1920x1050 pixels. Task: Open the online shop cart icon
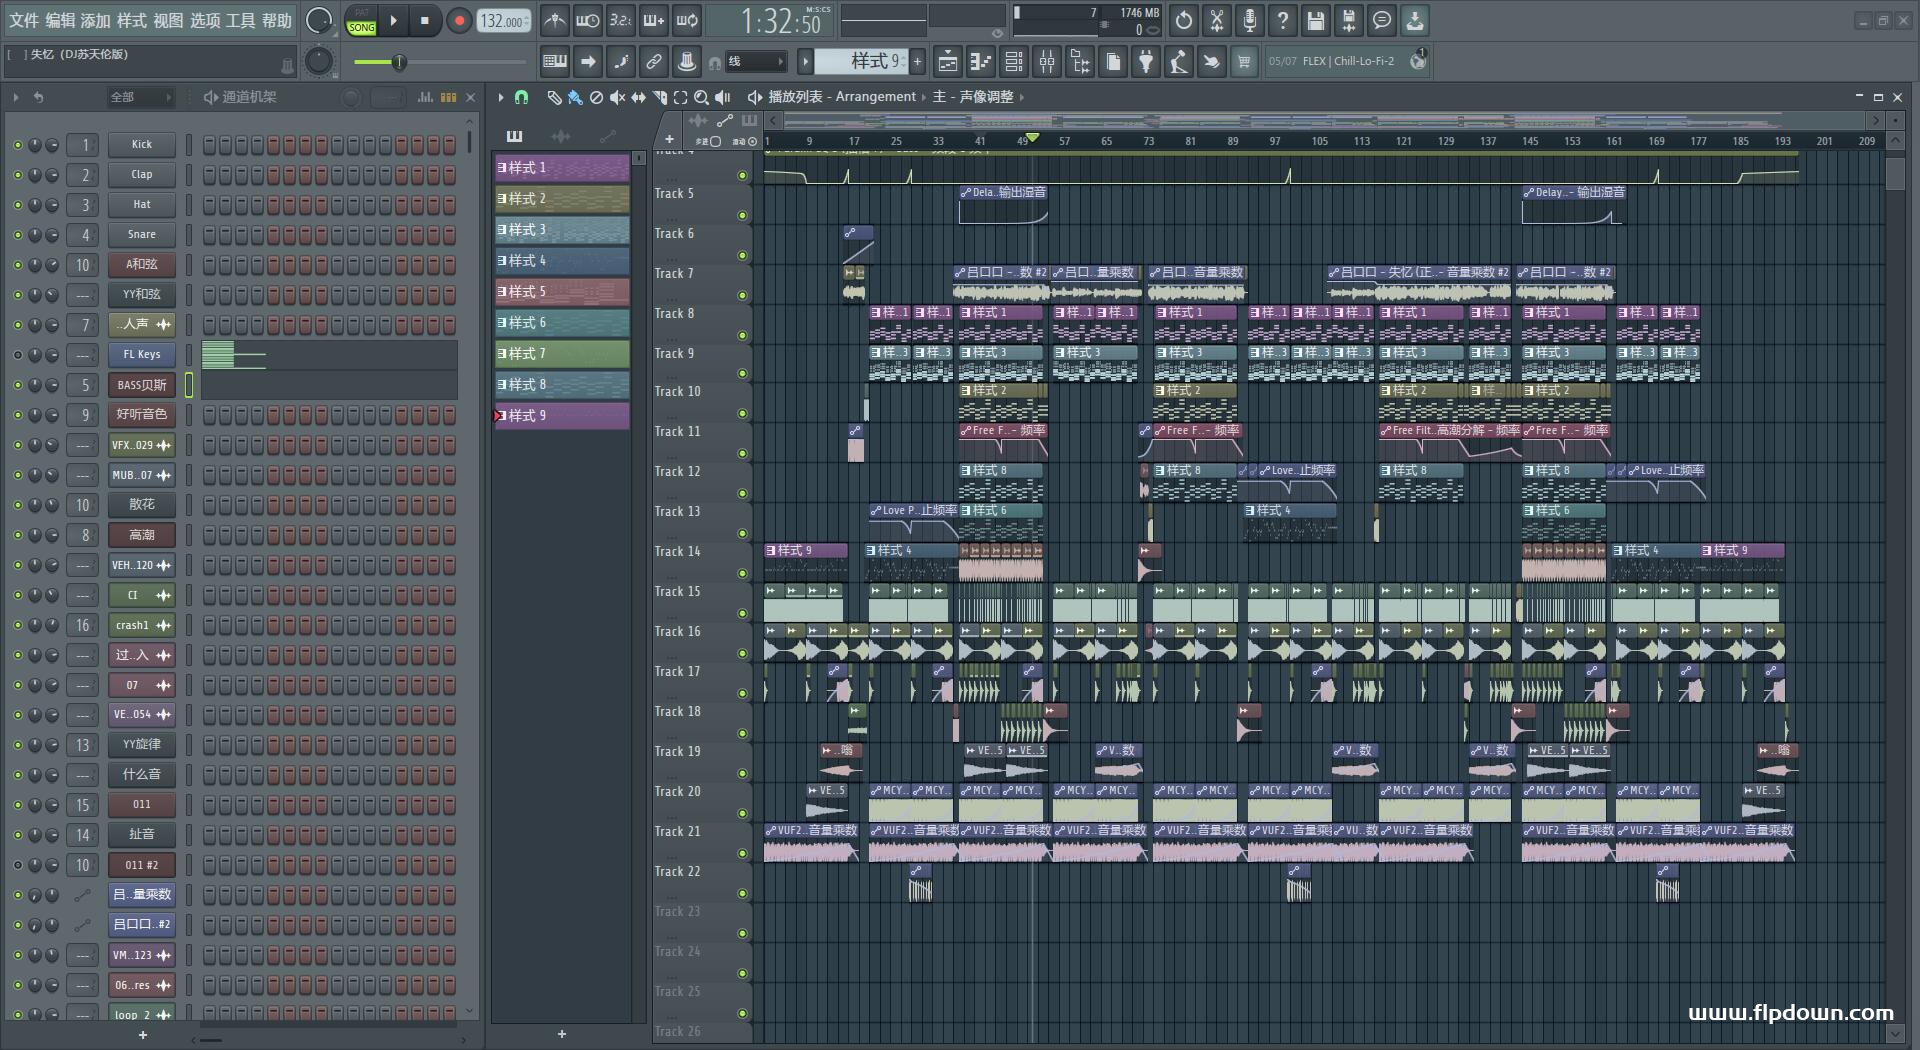coord(1244,62)
